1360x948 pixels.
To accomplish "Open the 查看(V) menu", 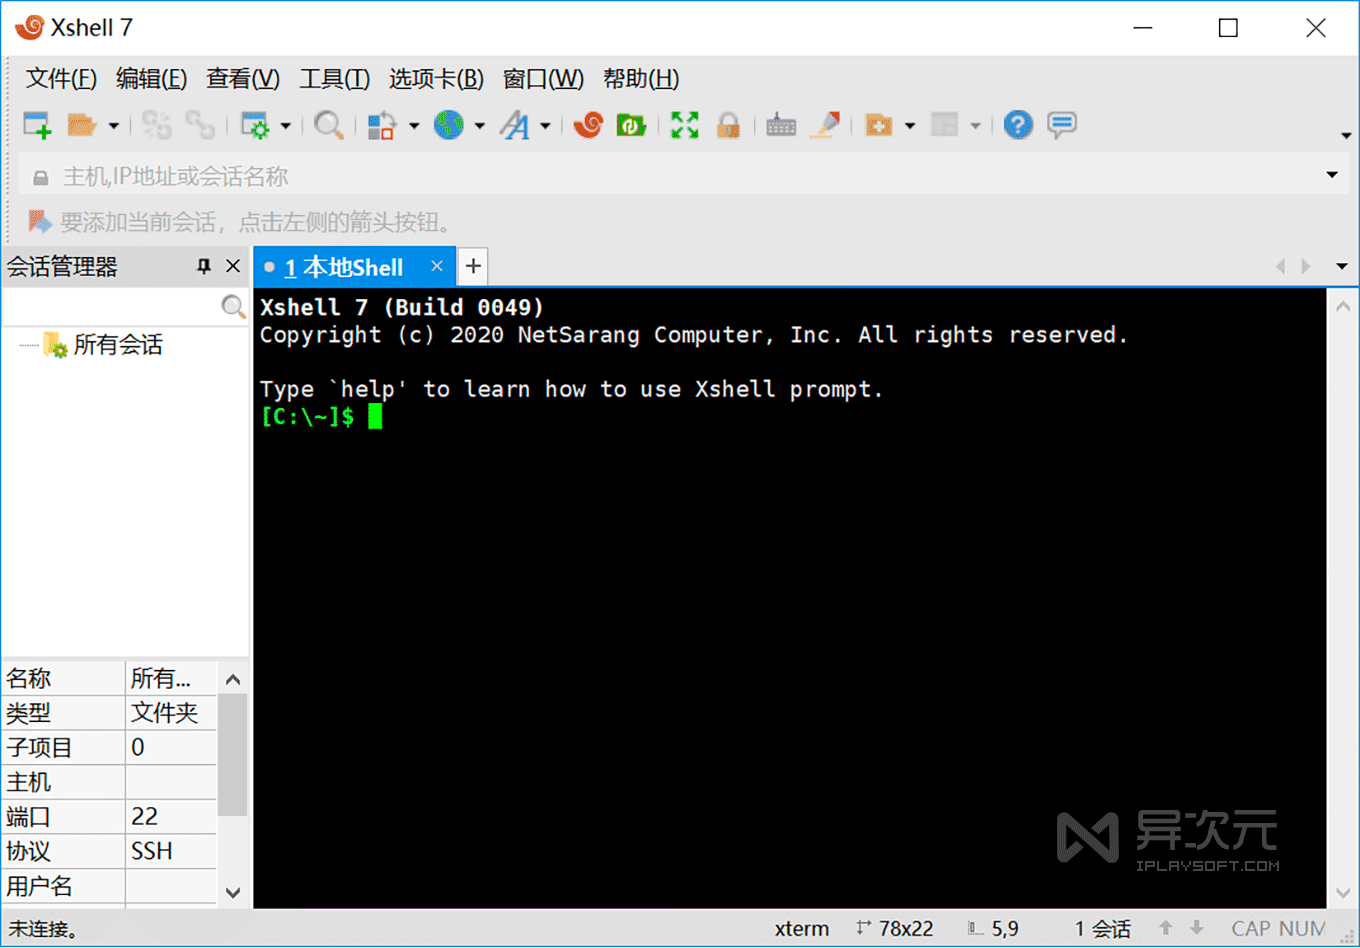I will (x=242, y=79).
